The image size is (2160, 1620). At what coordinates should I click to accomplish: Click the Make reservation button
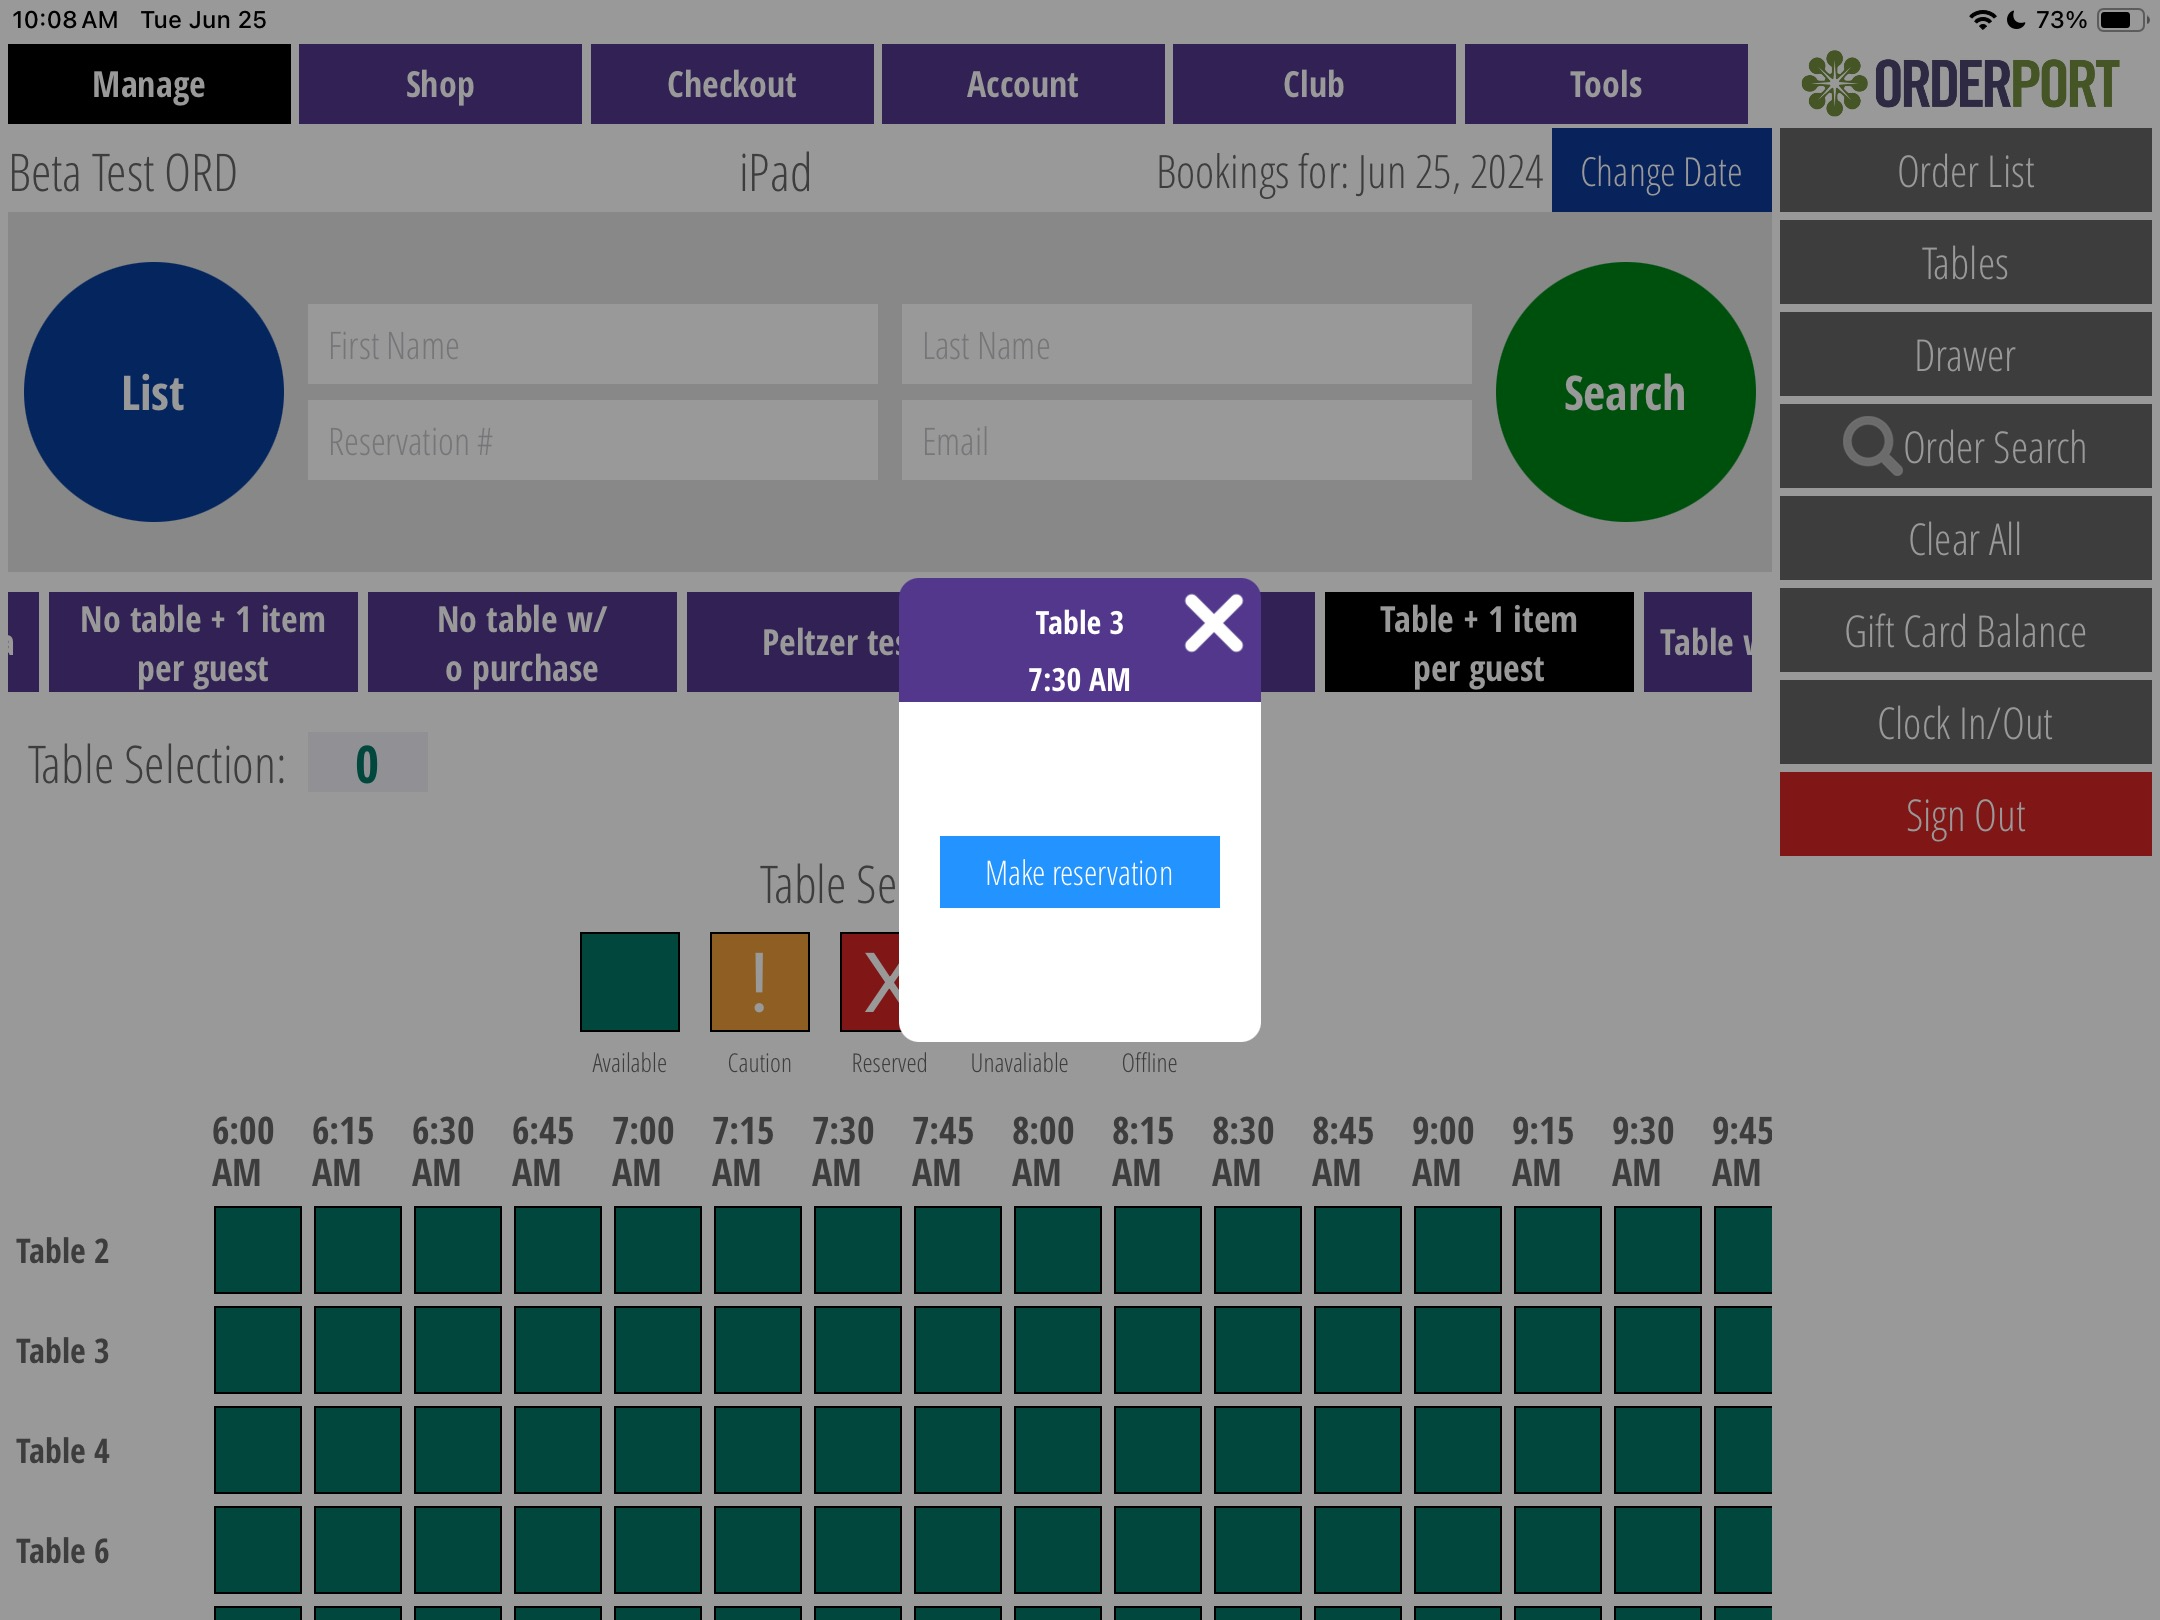[x=1079, y=872]
